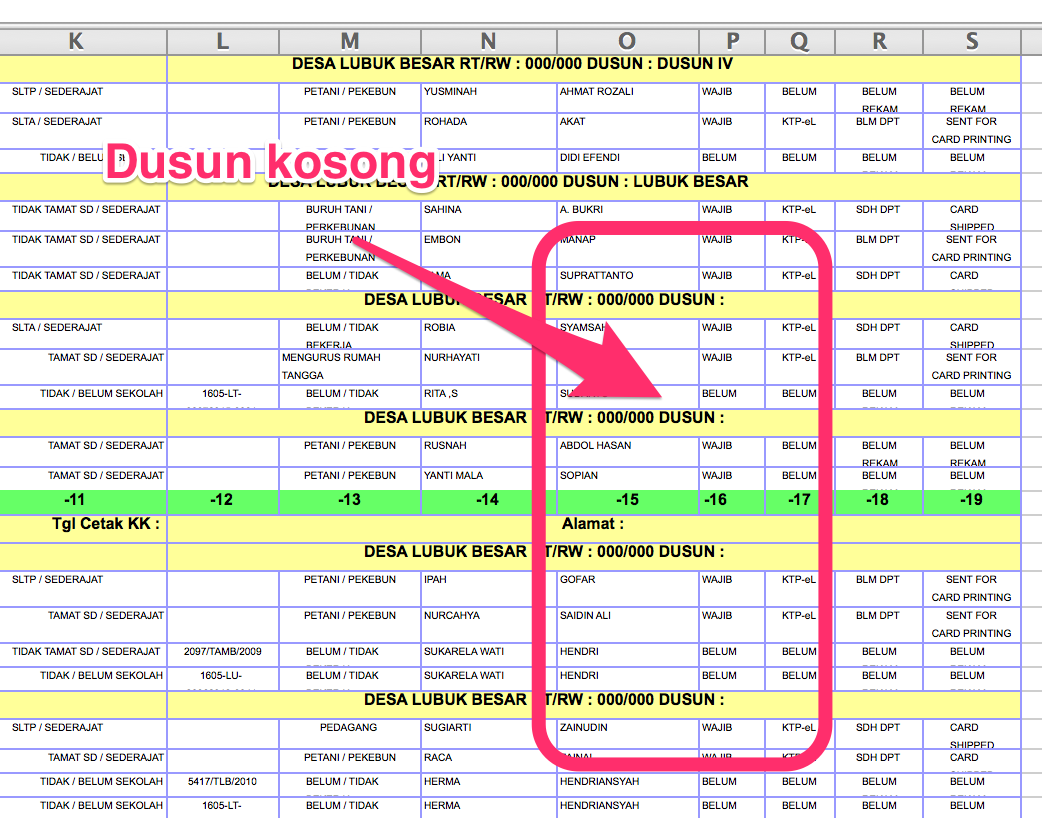The height and width of the screenshot is (818, 1042).
Task: Select 'SUKARELA WATI' in the 2097/TAMB/2009 row
Action: [488, 655]
